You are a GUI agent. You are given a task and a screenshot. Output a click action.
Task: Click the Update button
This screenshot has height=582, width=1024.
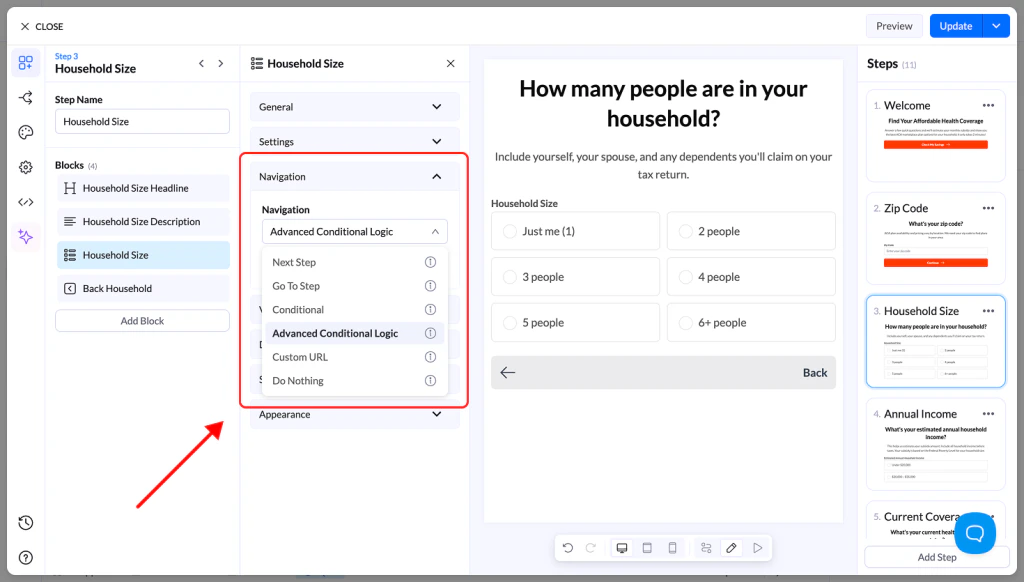point(956,26)
